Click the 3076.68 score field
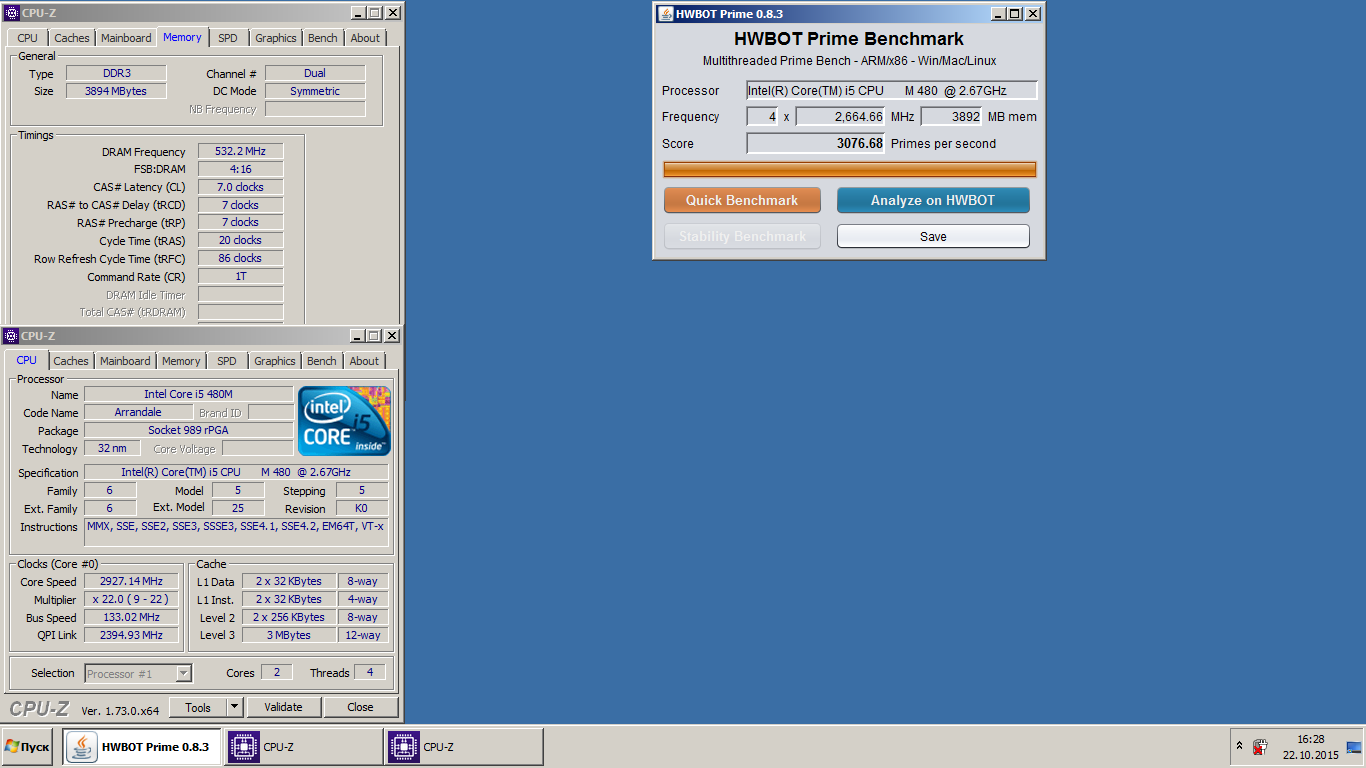The width and height of the screenshot is (1366, 768). point(816,144)
